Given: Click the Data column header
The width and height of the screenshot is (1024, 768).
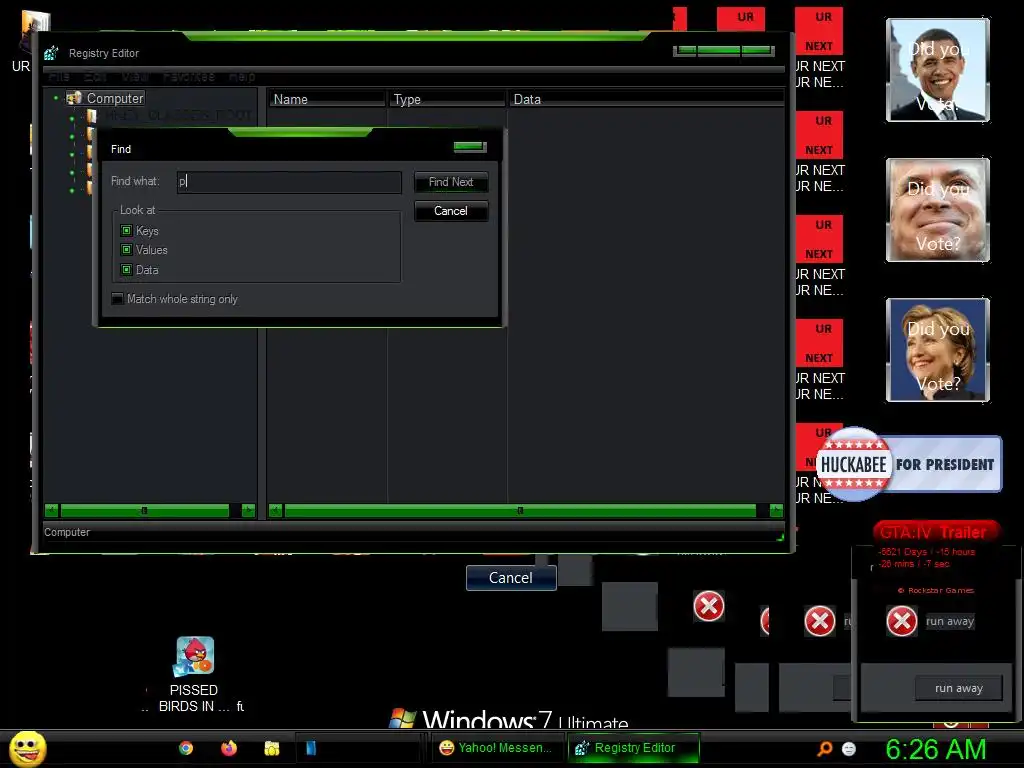Looking at the screenshot, I should coord(647,99).
